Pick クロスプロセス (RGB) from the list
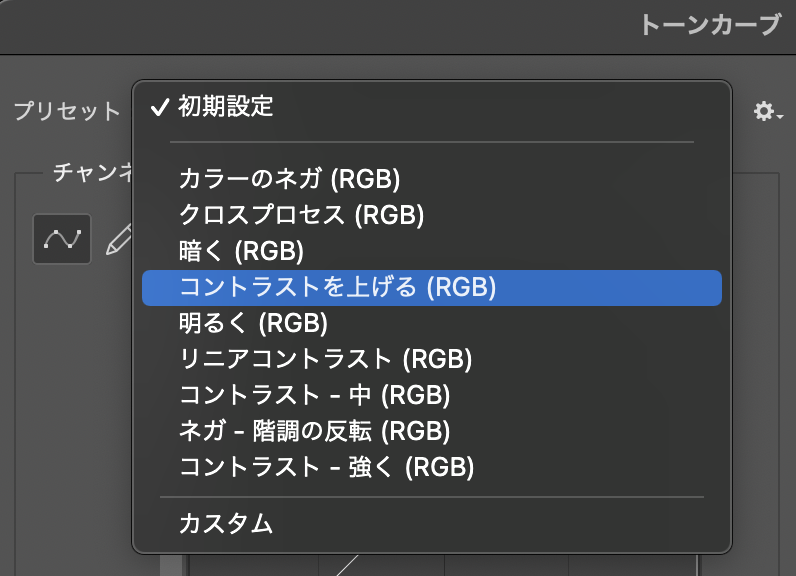This screenshot has width=796, height=576. (301, 215)
